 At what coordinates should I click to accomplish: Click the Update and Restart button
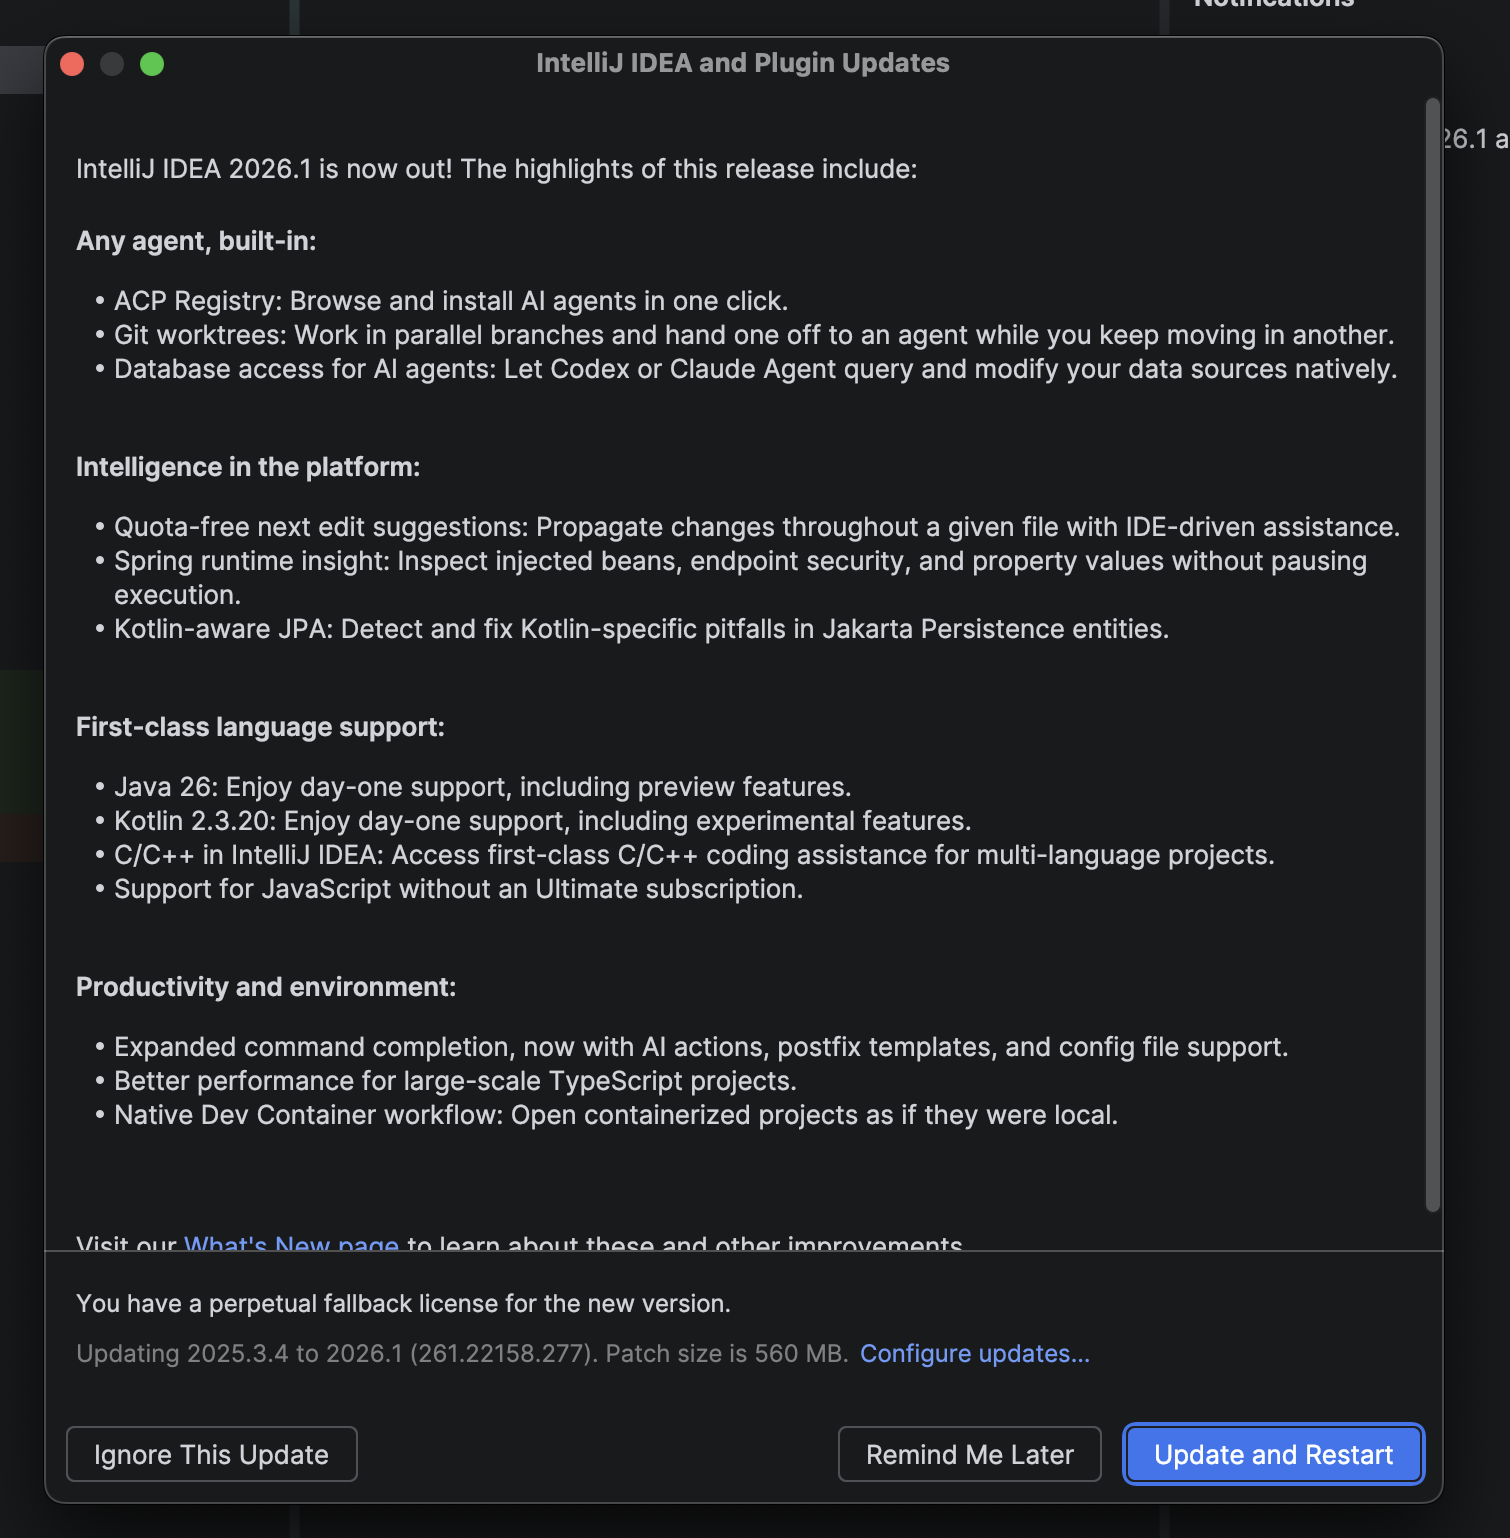1272,1454
